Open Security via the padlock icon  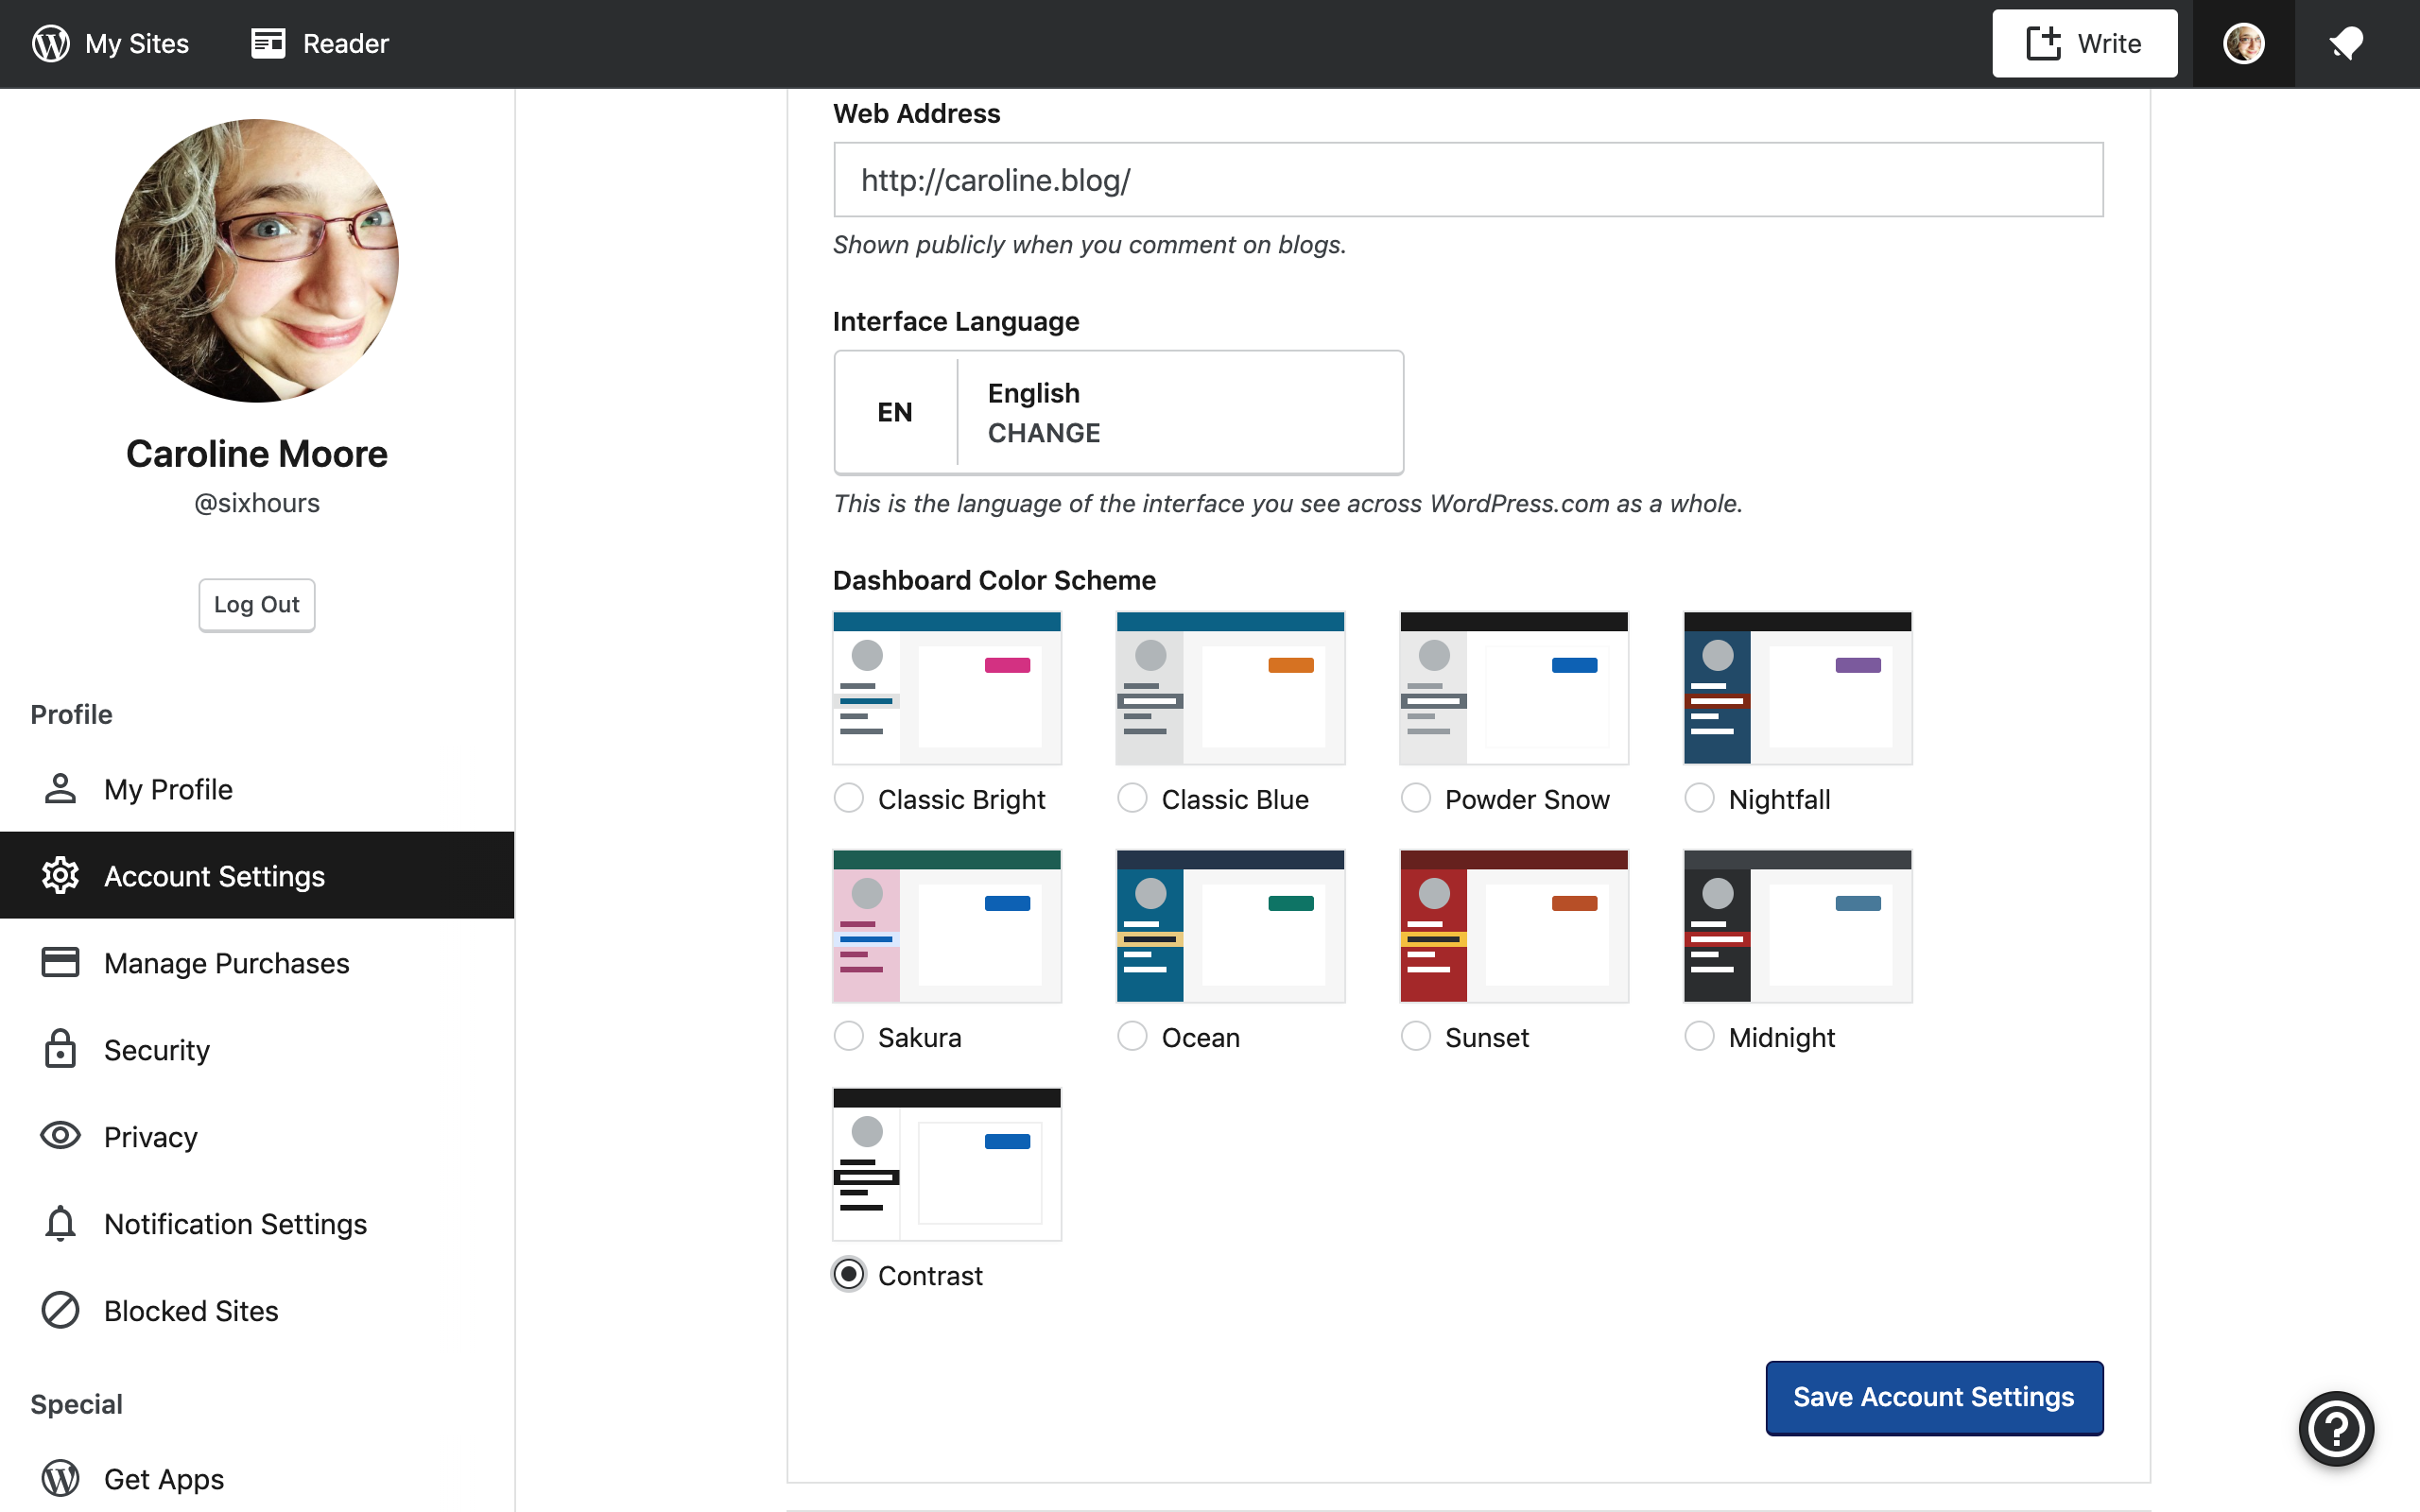pos(61,1050)
